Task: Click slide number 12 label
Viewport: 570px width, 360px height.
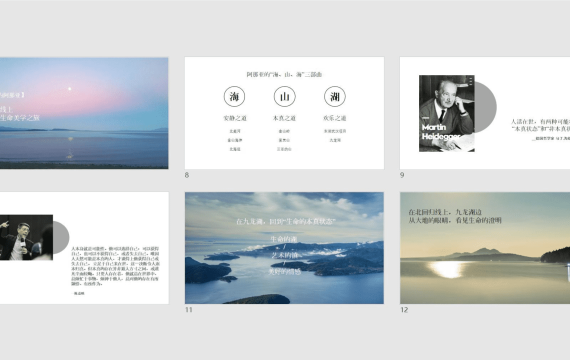Action: [404, 310]
